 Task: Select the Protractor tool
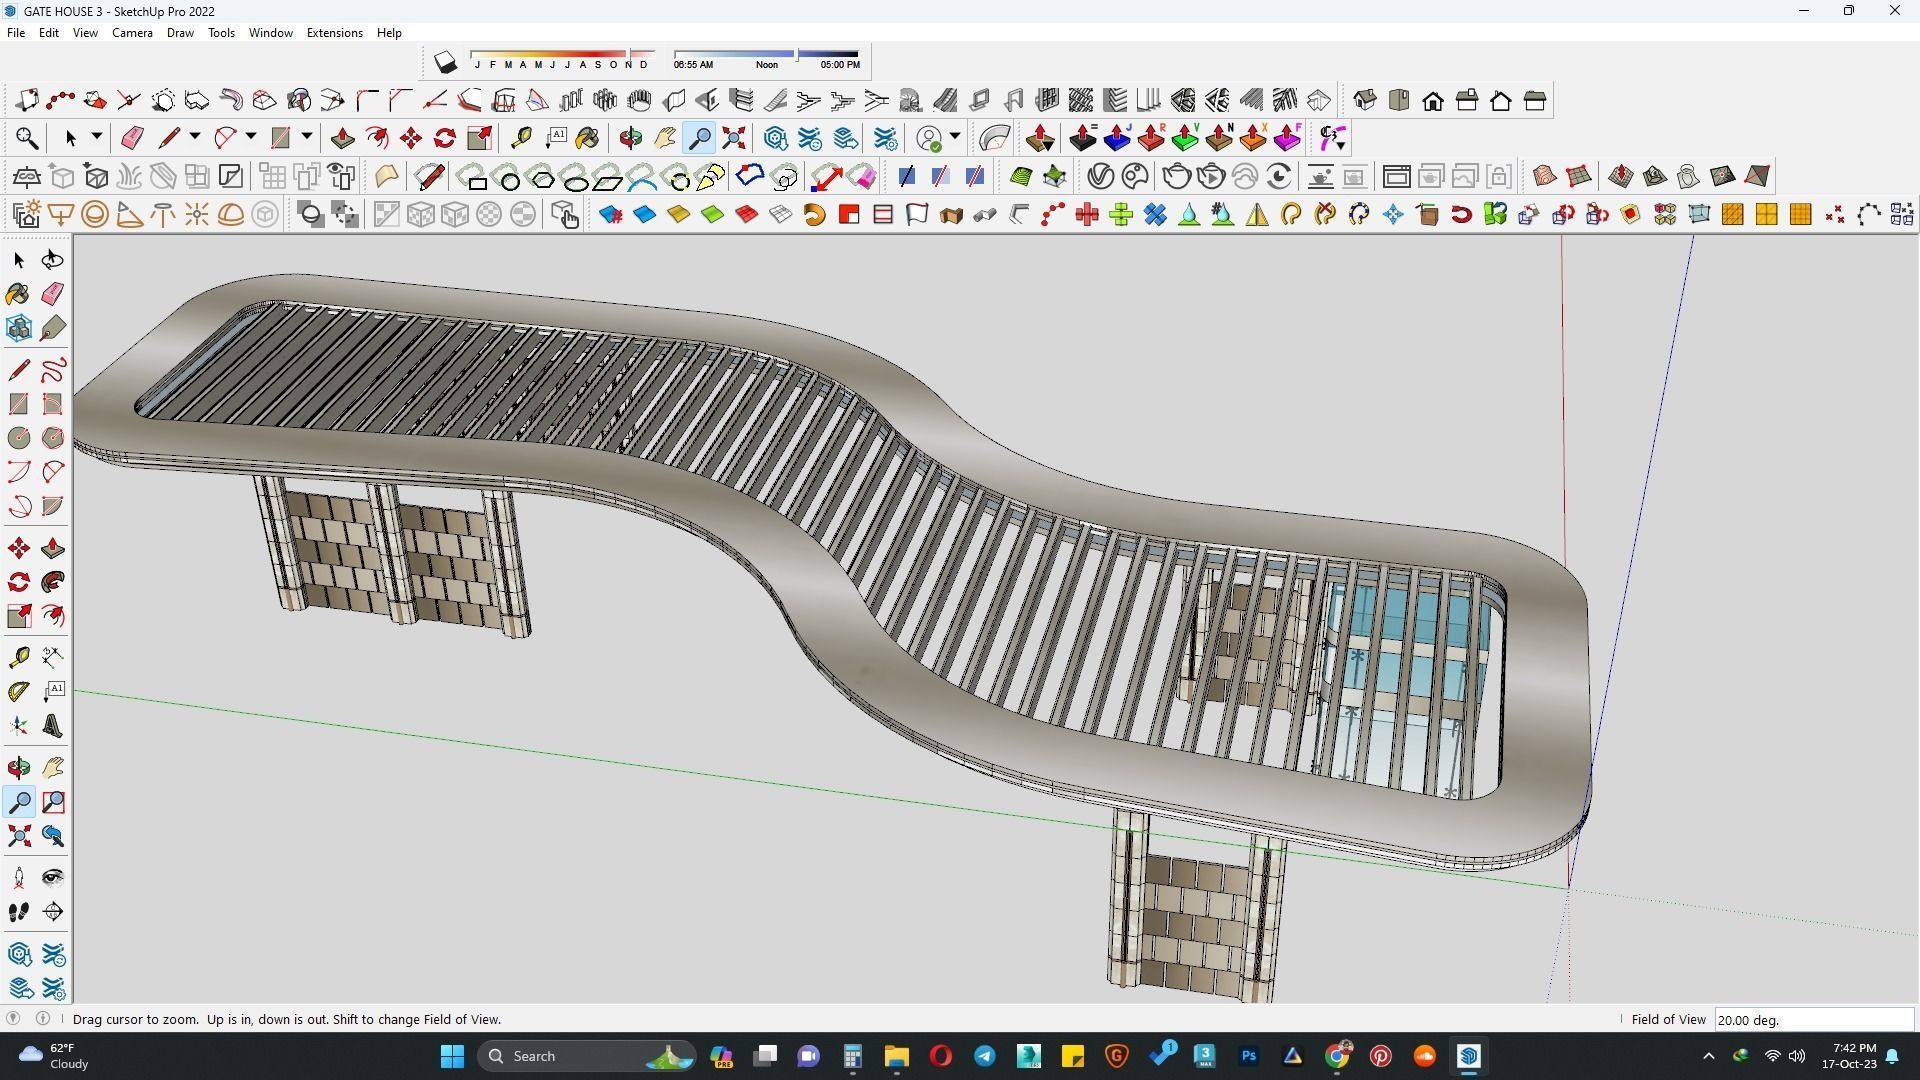point(18,692)
